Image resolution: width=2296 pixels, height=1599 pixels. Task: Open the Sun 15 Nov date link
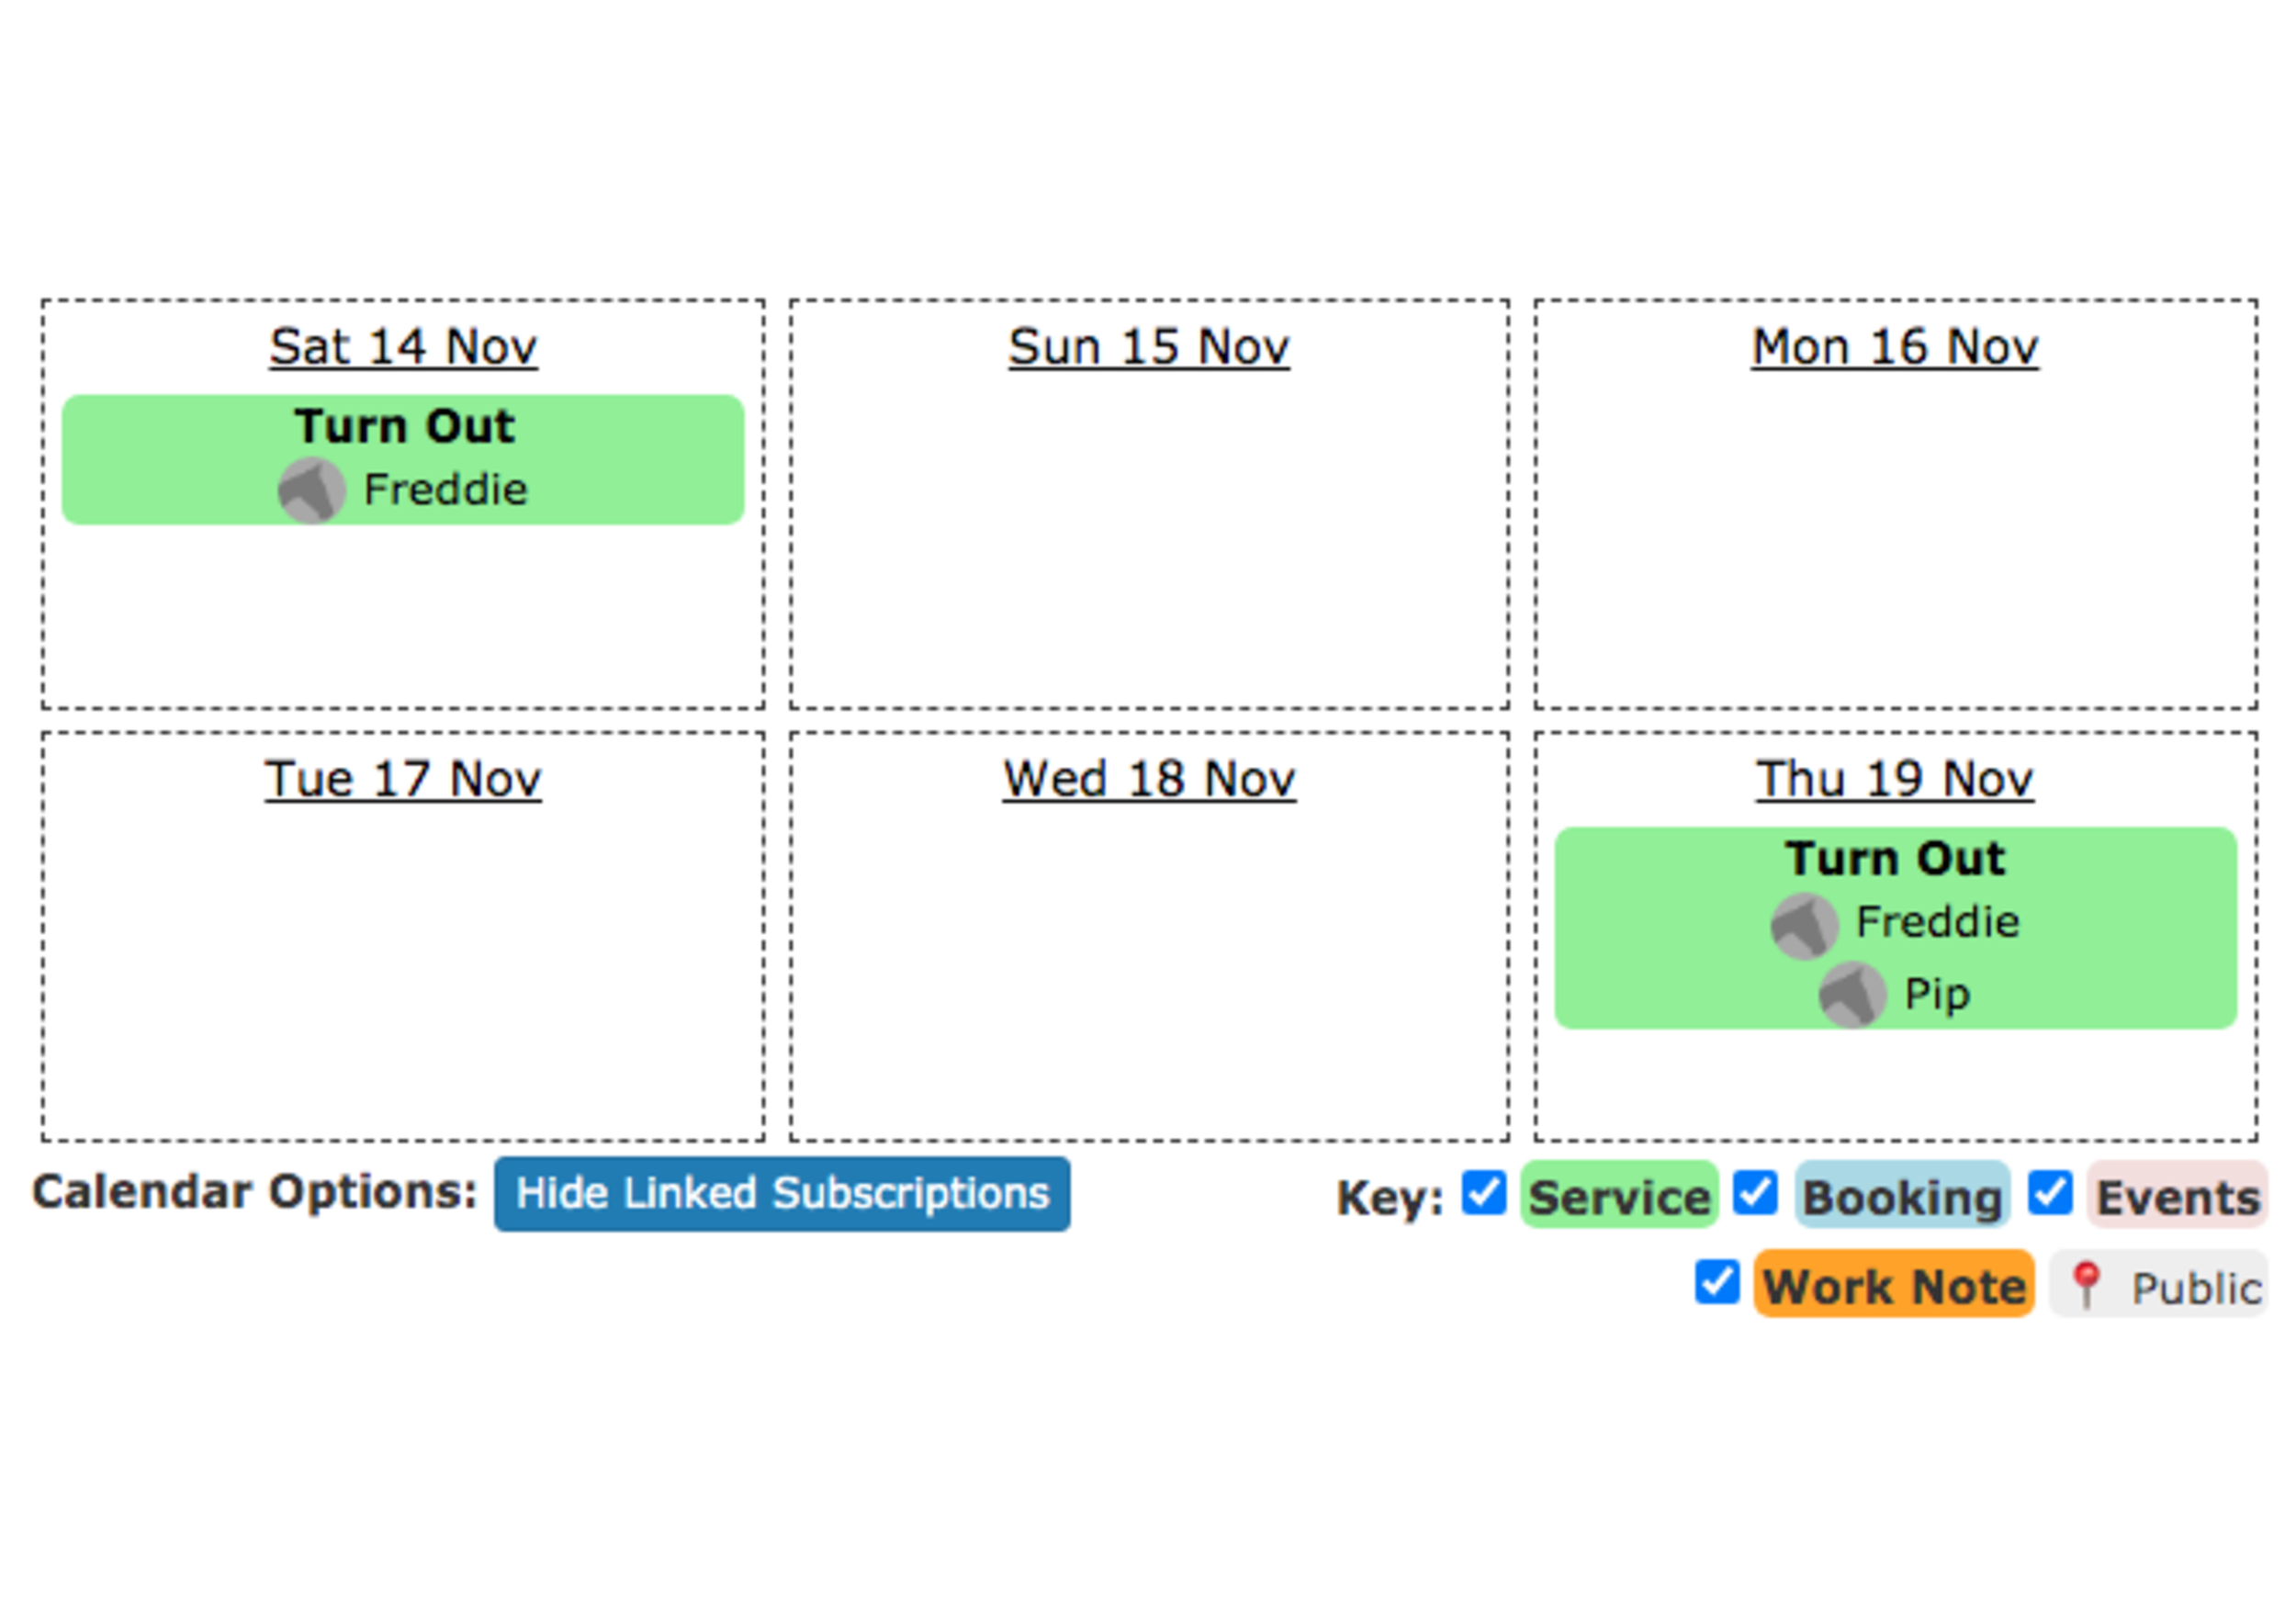click(x=1149, y=347)
